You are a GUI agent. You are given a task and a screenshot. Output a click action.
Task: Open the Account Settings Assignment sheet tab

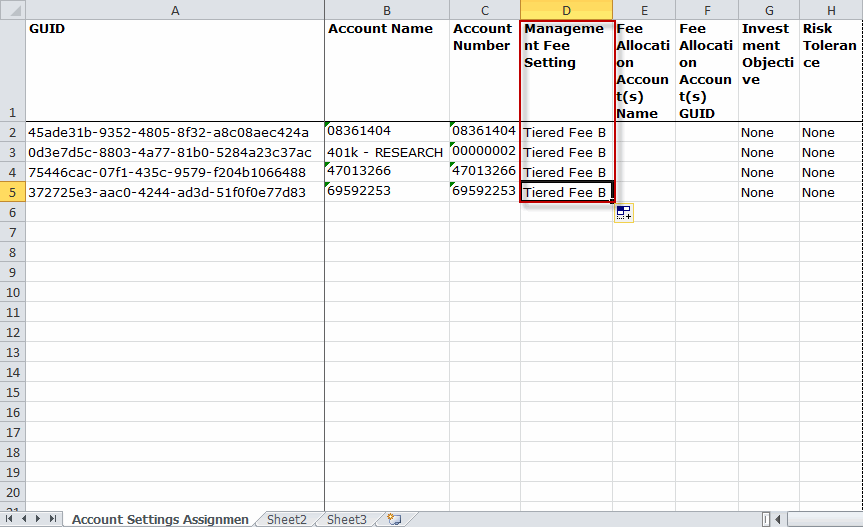coord(160,519)
